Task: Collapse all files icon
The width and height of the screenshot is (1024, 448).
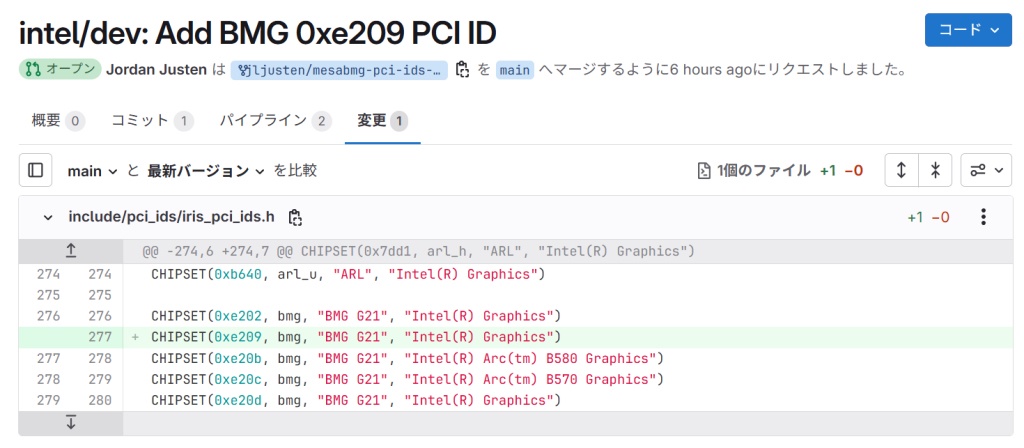Action: click(935, 170)
